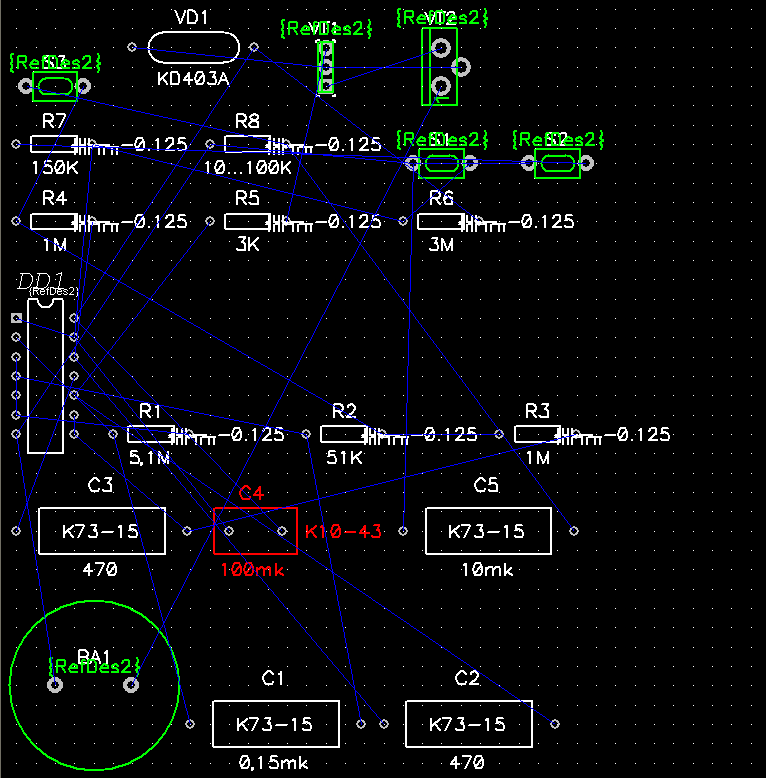The height and width of the screenshot is (778, 766).
Task: Click the left pad of BA1
Action: [x=55, y=685]
